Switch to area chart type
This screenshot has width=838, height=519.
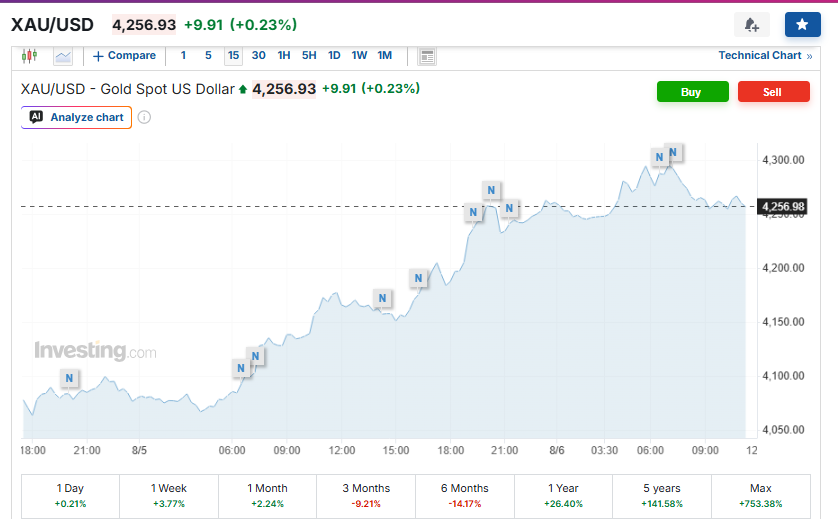click(x=63, y=56)
